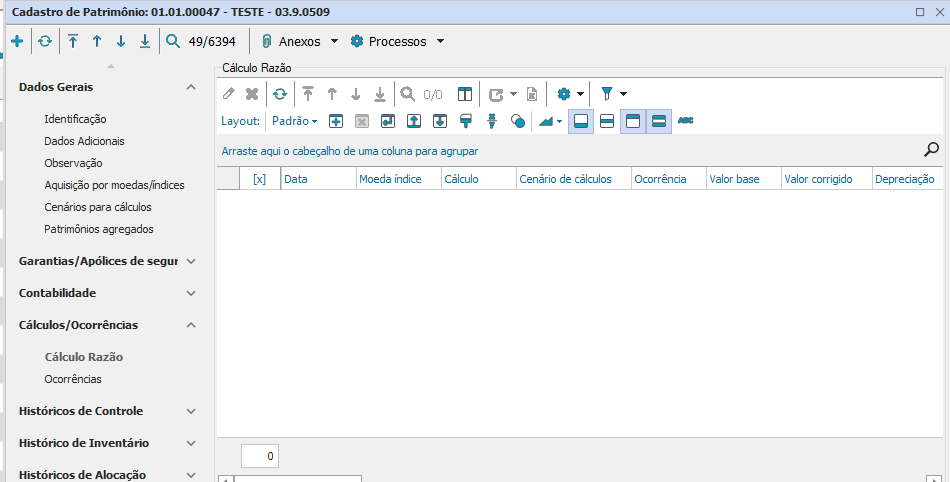This screenshot has width=950, height=482.
Task: Open Identificação under Dados Gerais
Action: click(x=75, y=119)
